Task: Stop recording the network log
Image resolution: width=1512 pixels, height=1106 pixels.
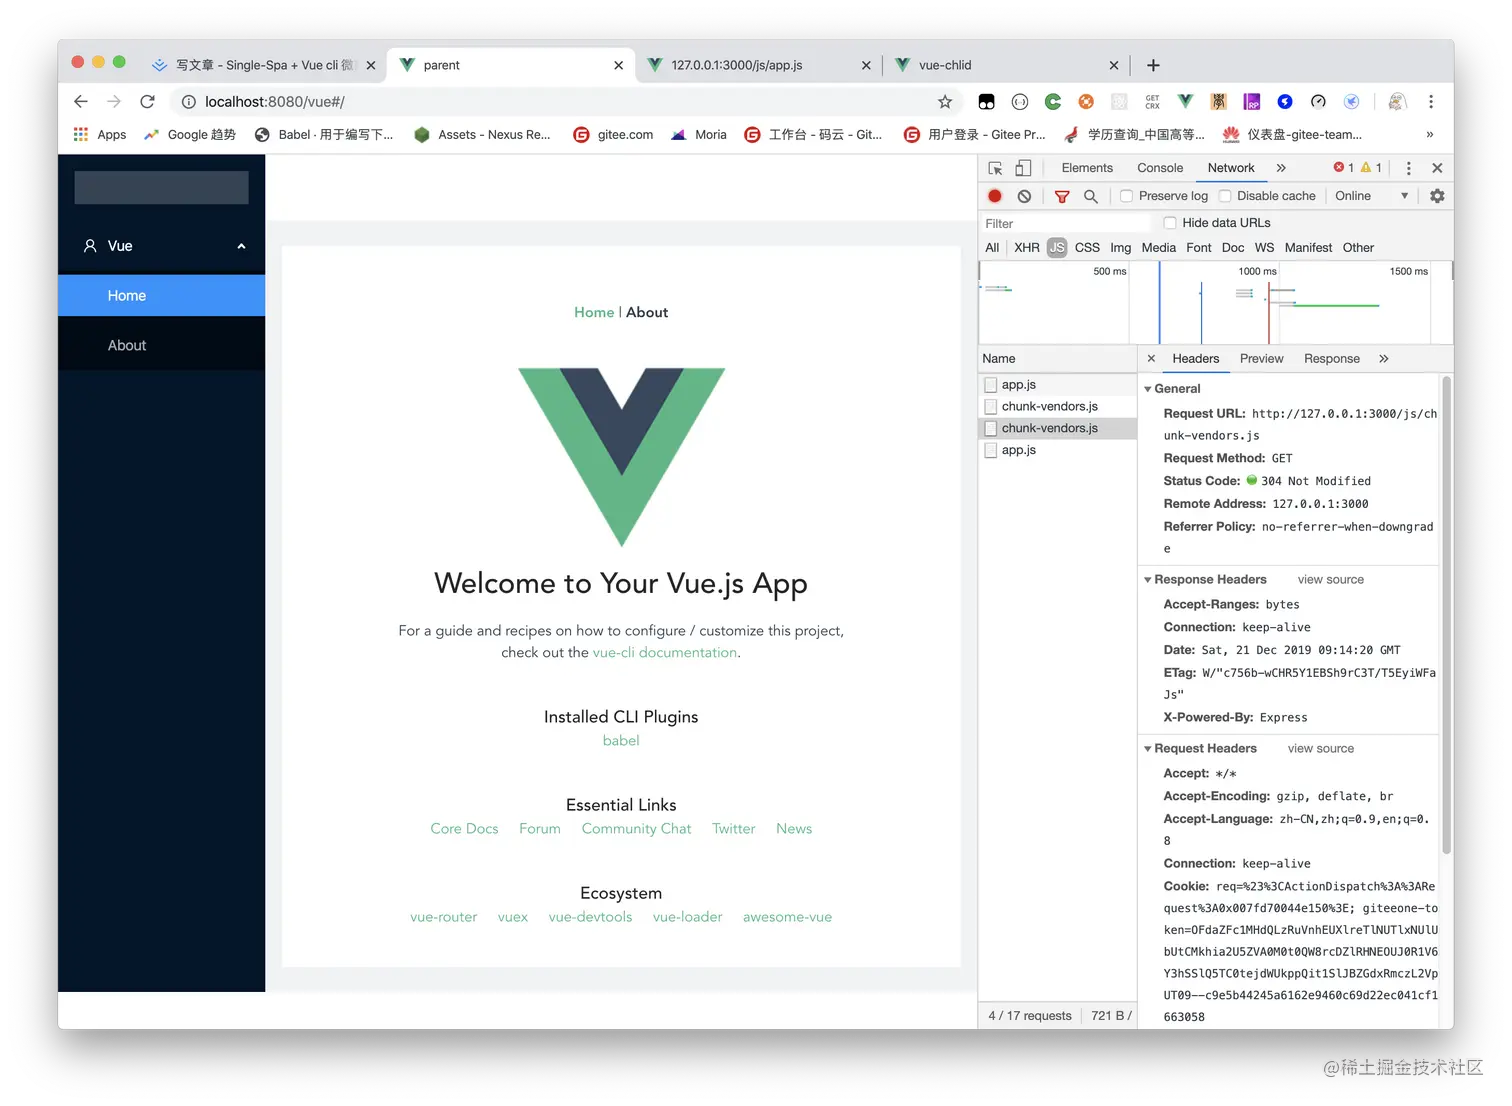Action: pyautogui.click(x=995, y=196)
